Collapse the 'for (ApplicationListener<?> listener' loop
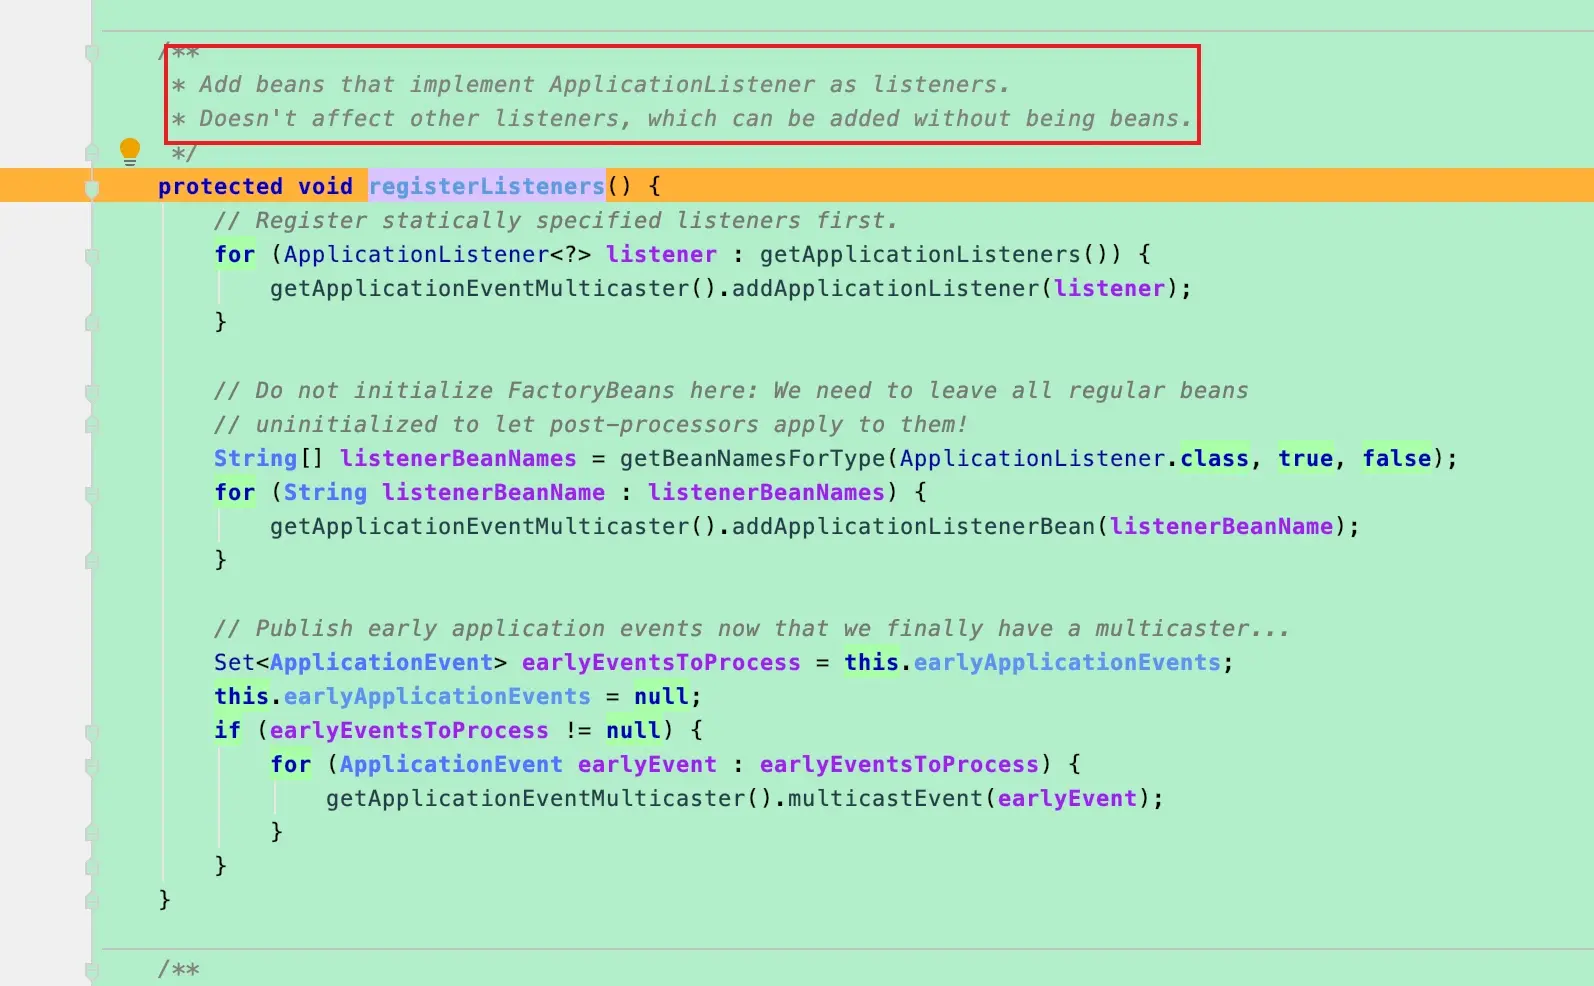1594x986 pixels. pyautogui.click(x=92, y=256)
